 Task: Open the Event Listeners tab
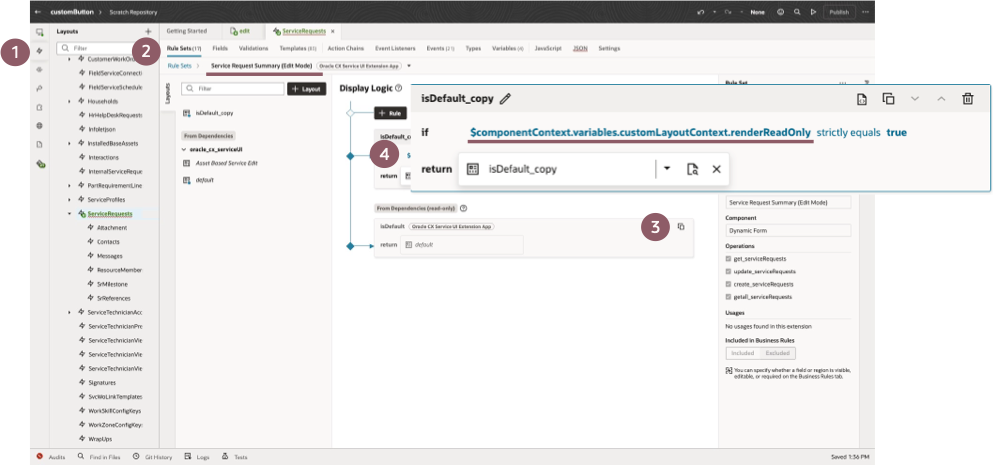tap(395, 48)
